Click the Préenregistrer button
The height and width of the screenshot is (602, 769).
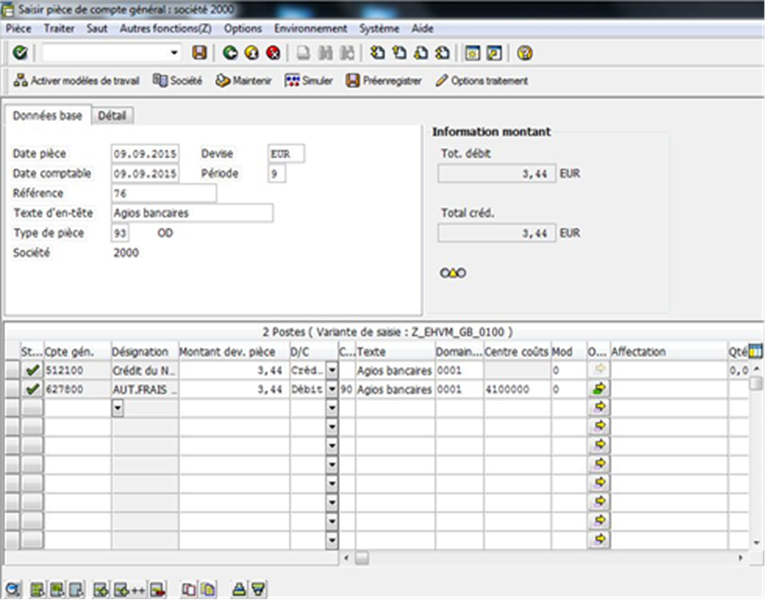click(384, 80)
